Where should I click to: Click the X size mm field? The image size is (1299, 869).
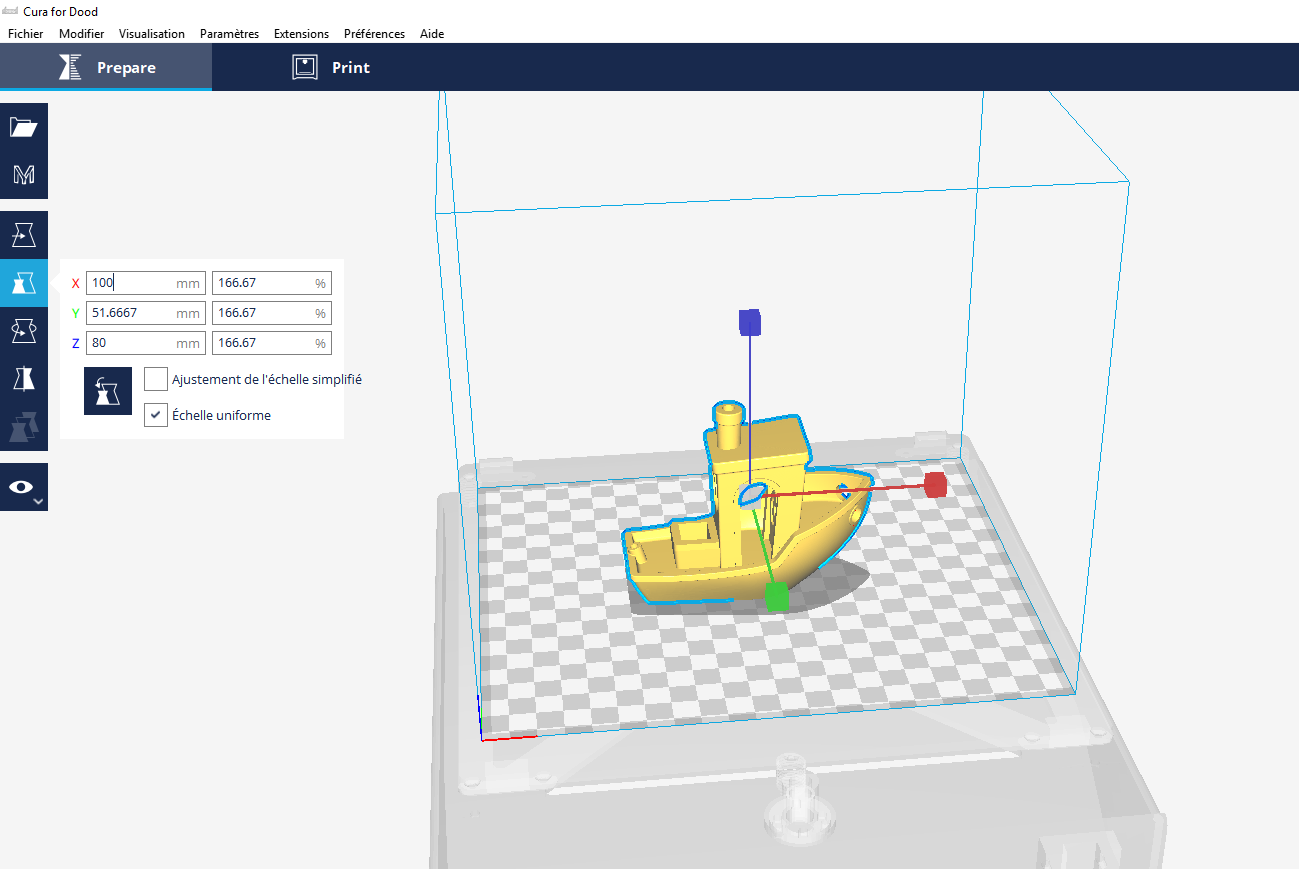tap(146, 283)
